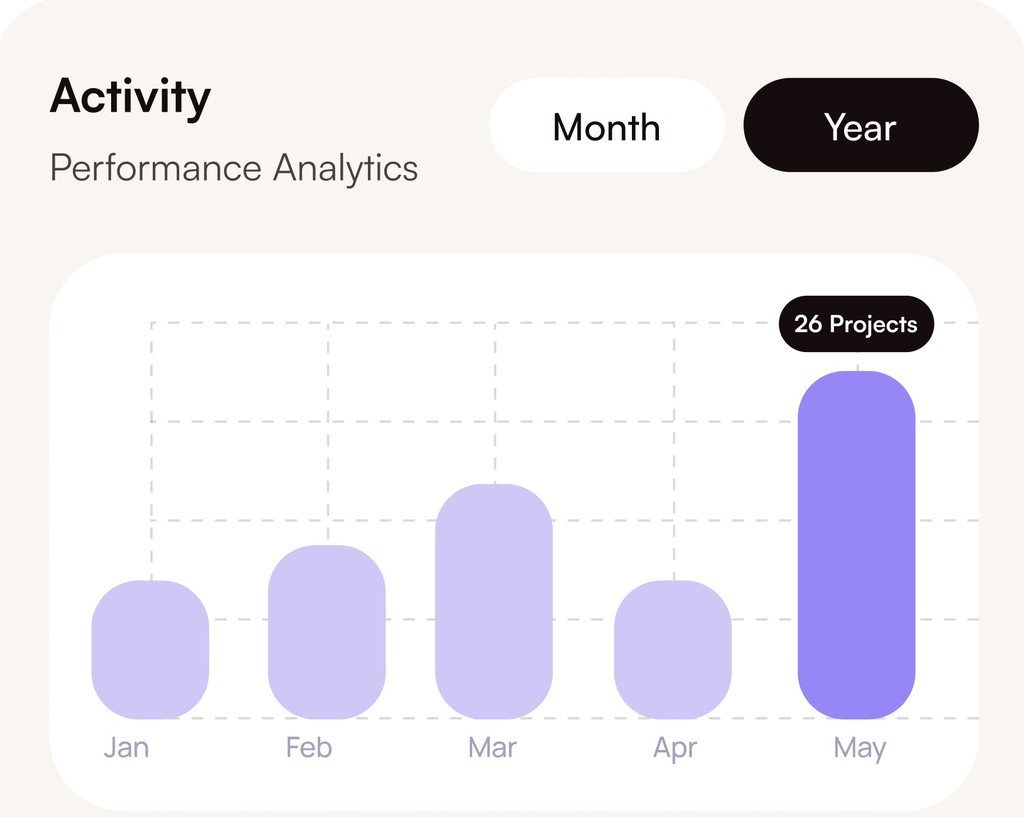Select the Year view toggle
The height and width of the screenshot is (817, 1024).
coord(860,127)
